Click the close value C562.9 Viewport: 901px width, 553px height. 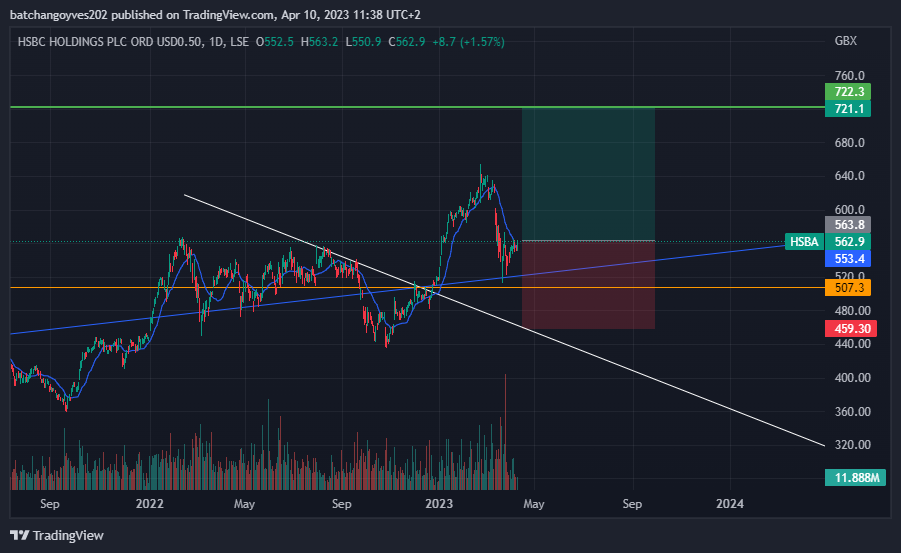(x=407, y=41)
